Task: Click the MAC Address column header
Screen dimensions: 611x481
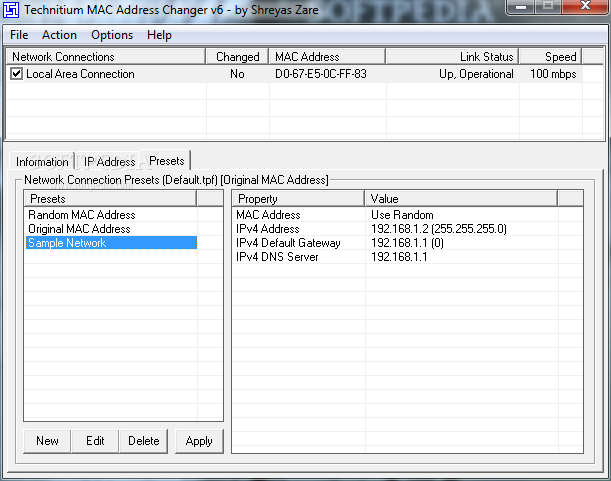Action: pyautogui.click(x=327, y=57)
